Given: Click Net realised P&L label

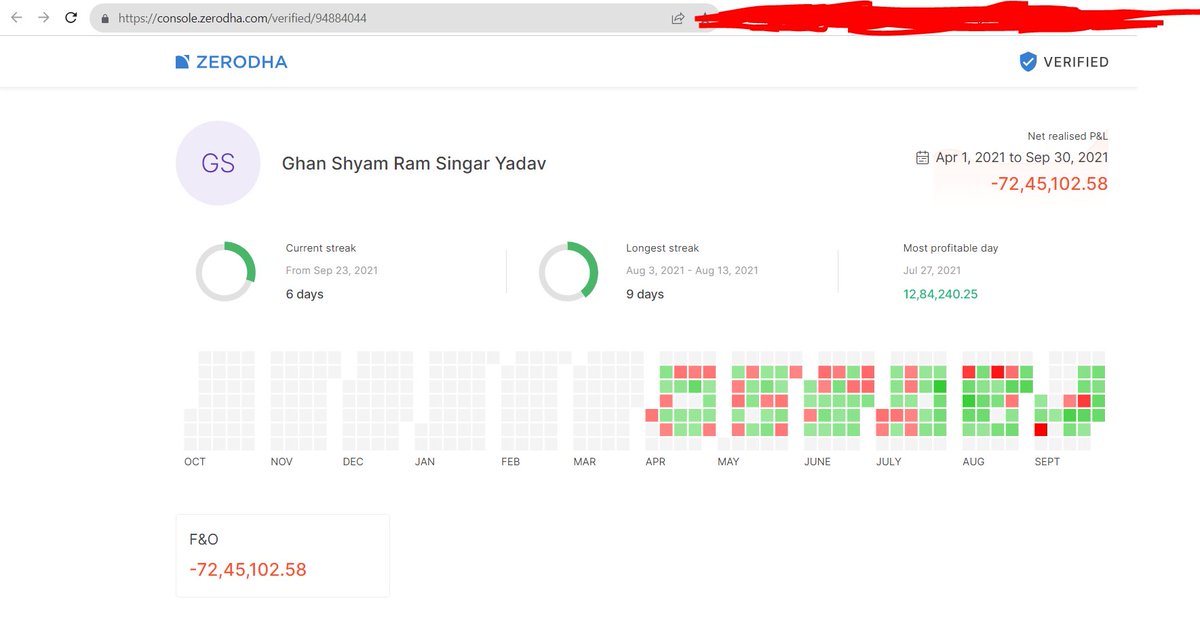Looking at the screenshot, I should [1068, 136].
